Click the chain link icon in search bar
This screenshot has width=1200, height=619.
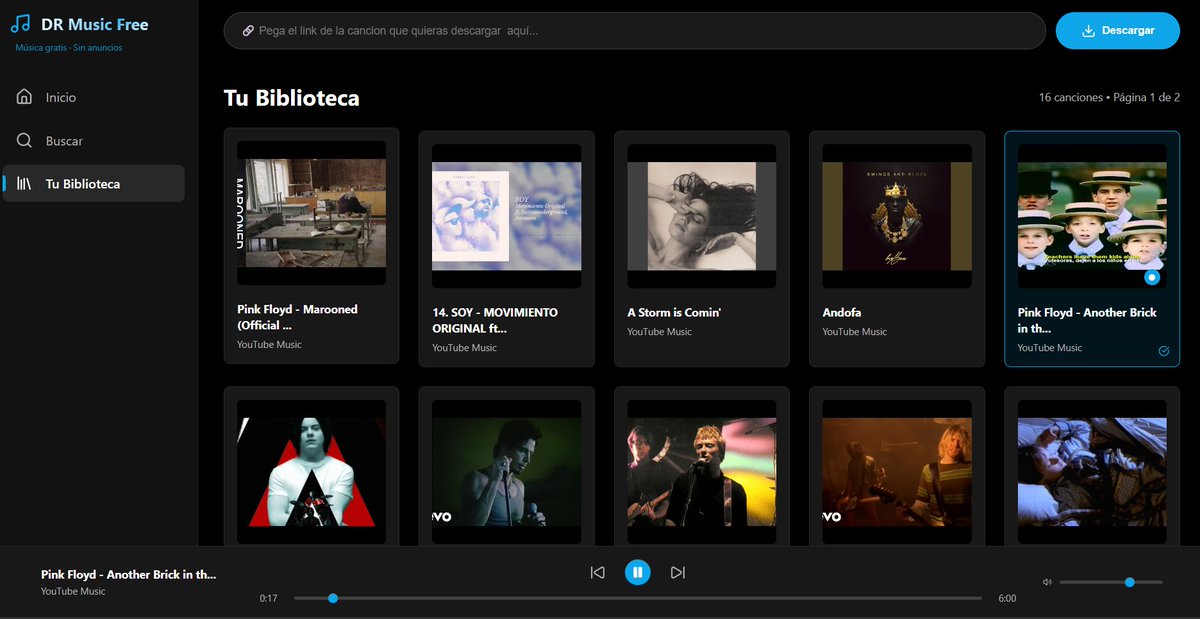(x=248, y=31)
